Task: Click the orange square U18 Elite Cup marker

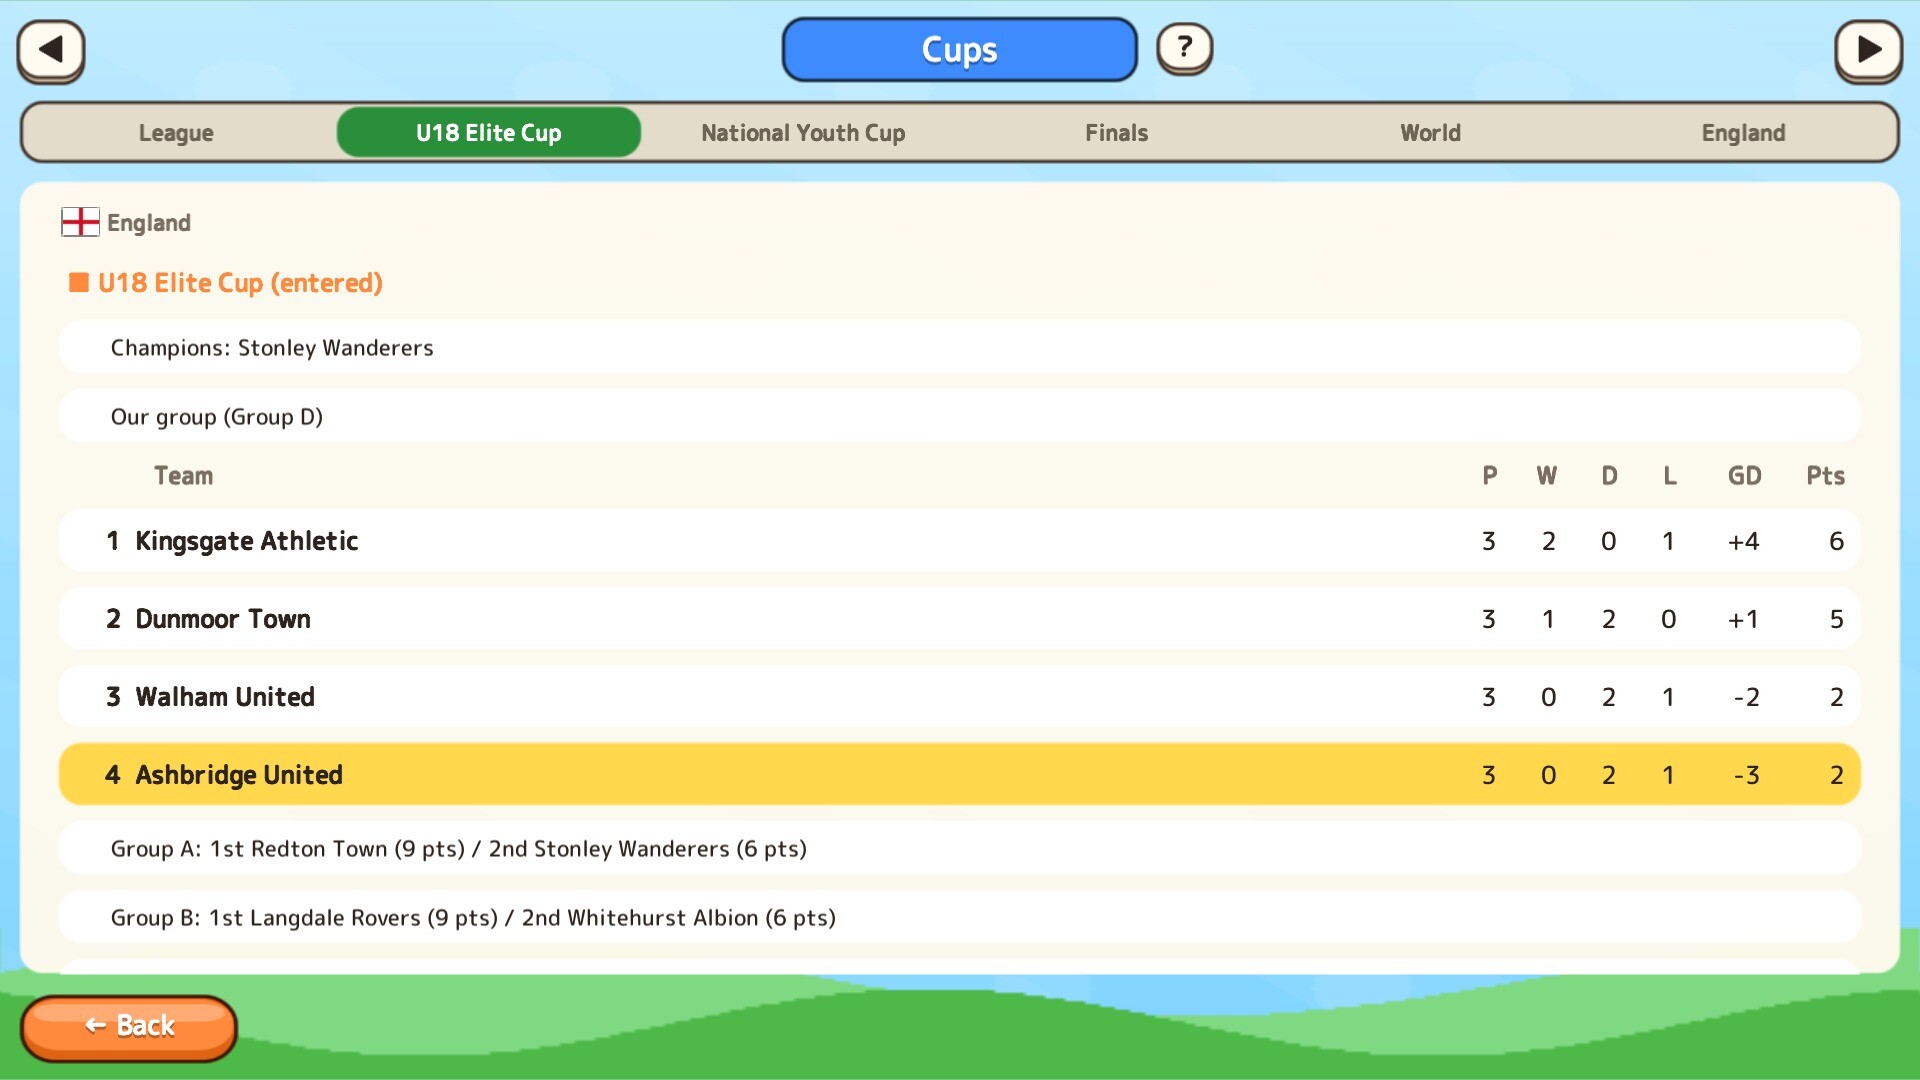Action: (x=79, y=283)
